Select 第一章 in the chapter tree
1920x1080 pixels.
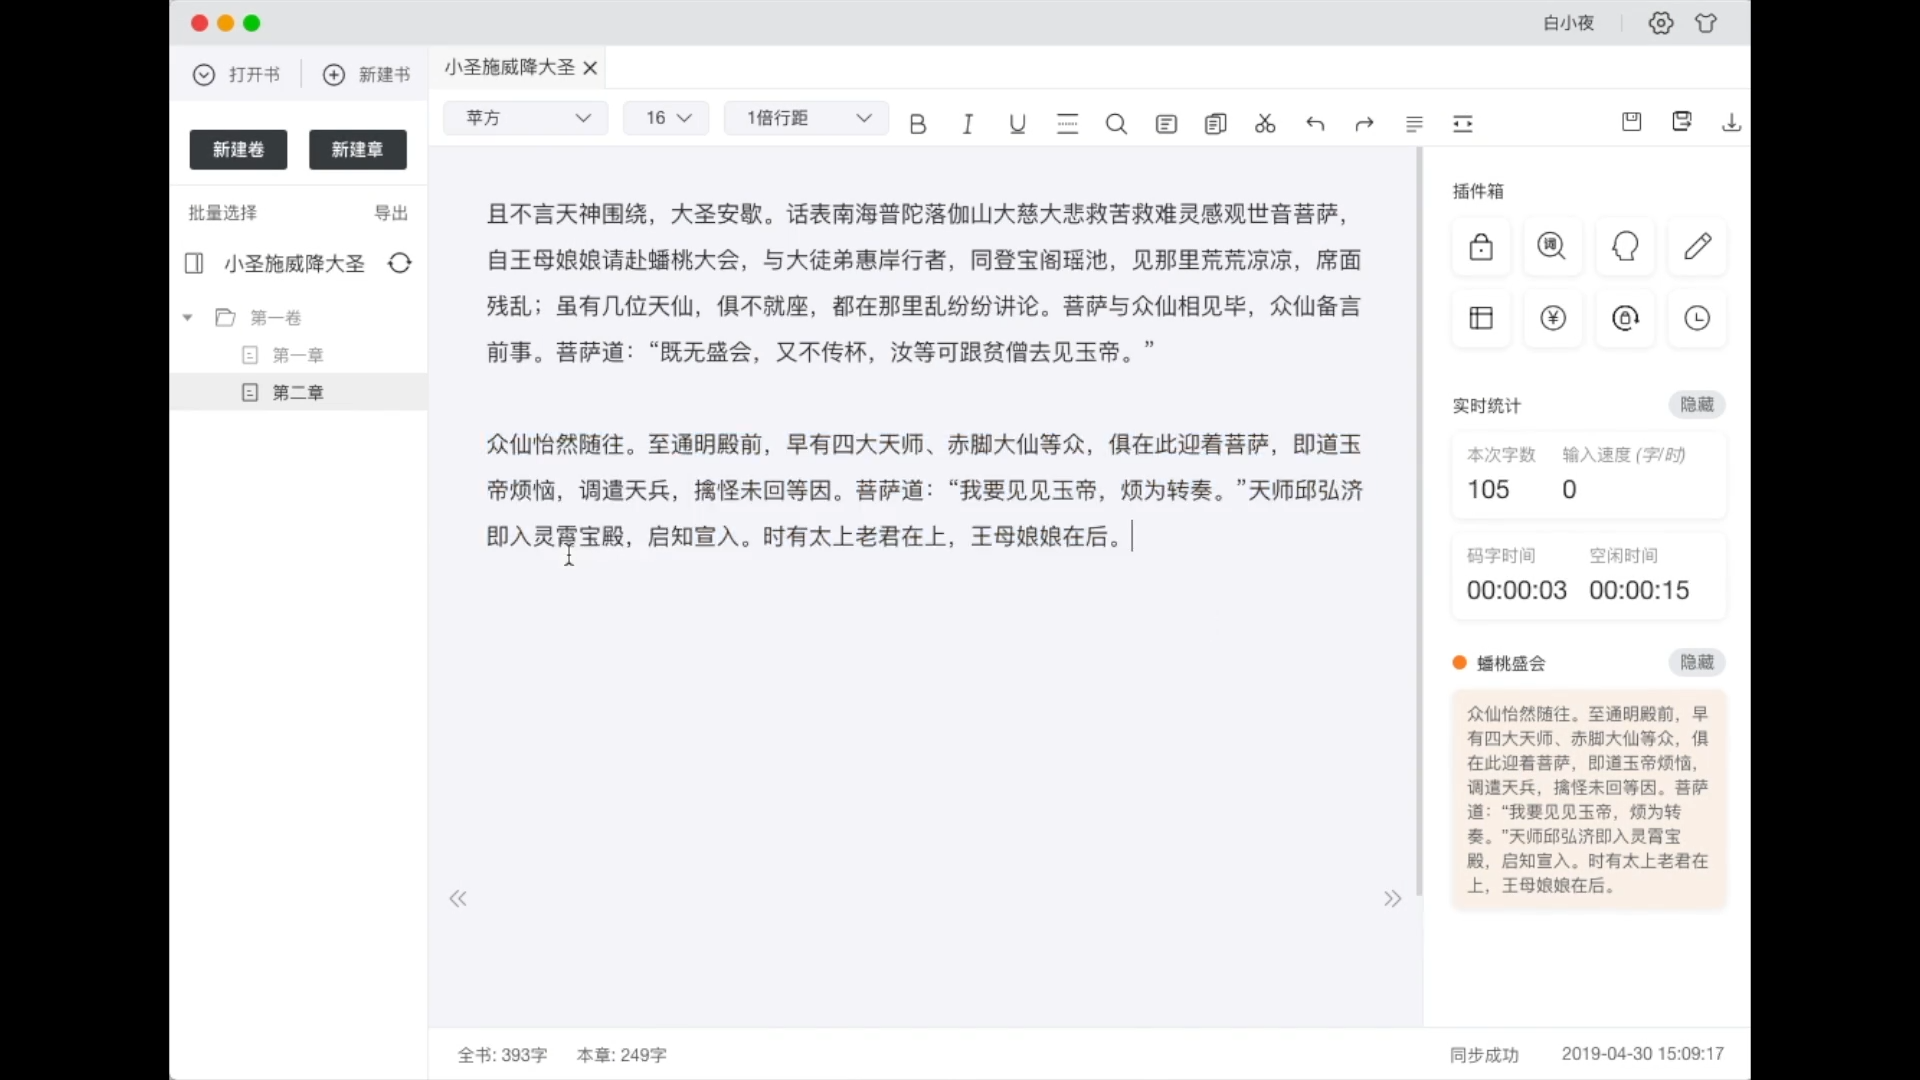[x=298, y=355]
